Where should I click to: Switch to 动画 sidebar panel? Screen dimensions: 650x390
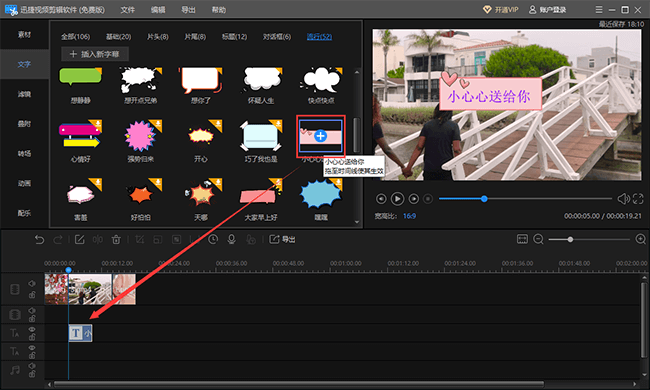(24, 183)
